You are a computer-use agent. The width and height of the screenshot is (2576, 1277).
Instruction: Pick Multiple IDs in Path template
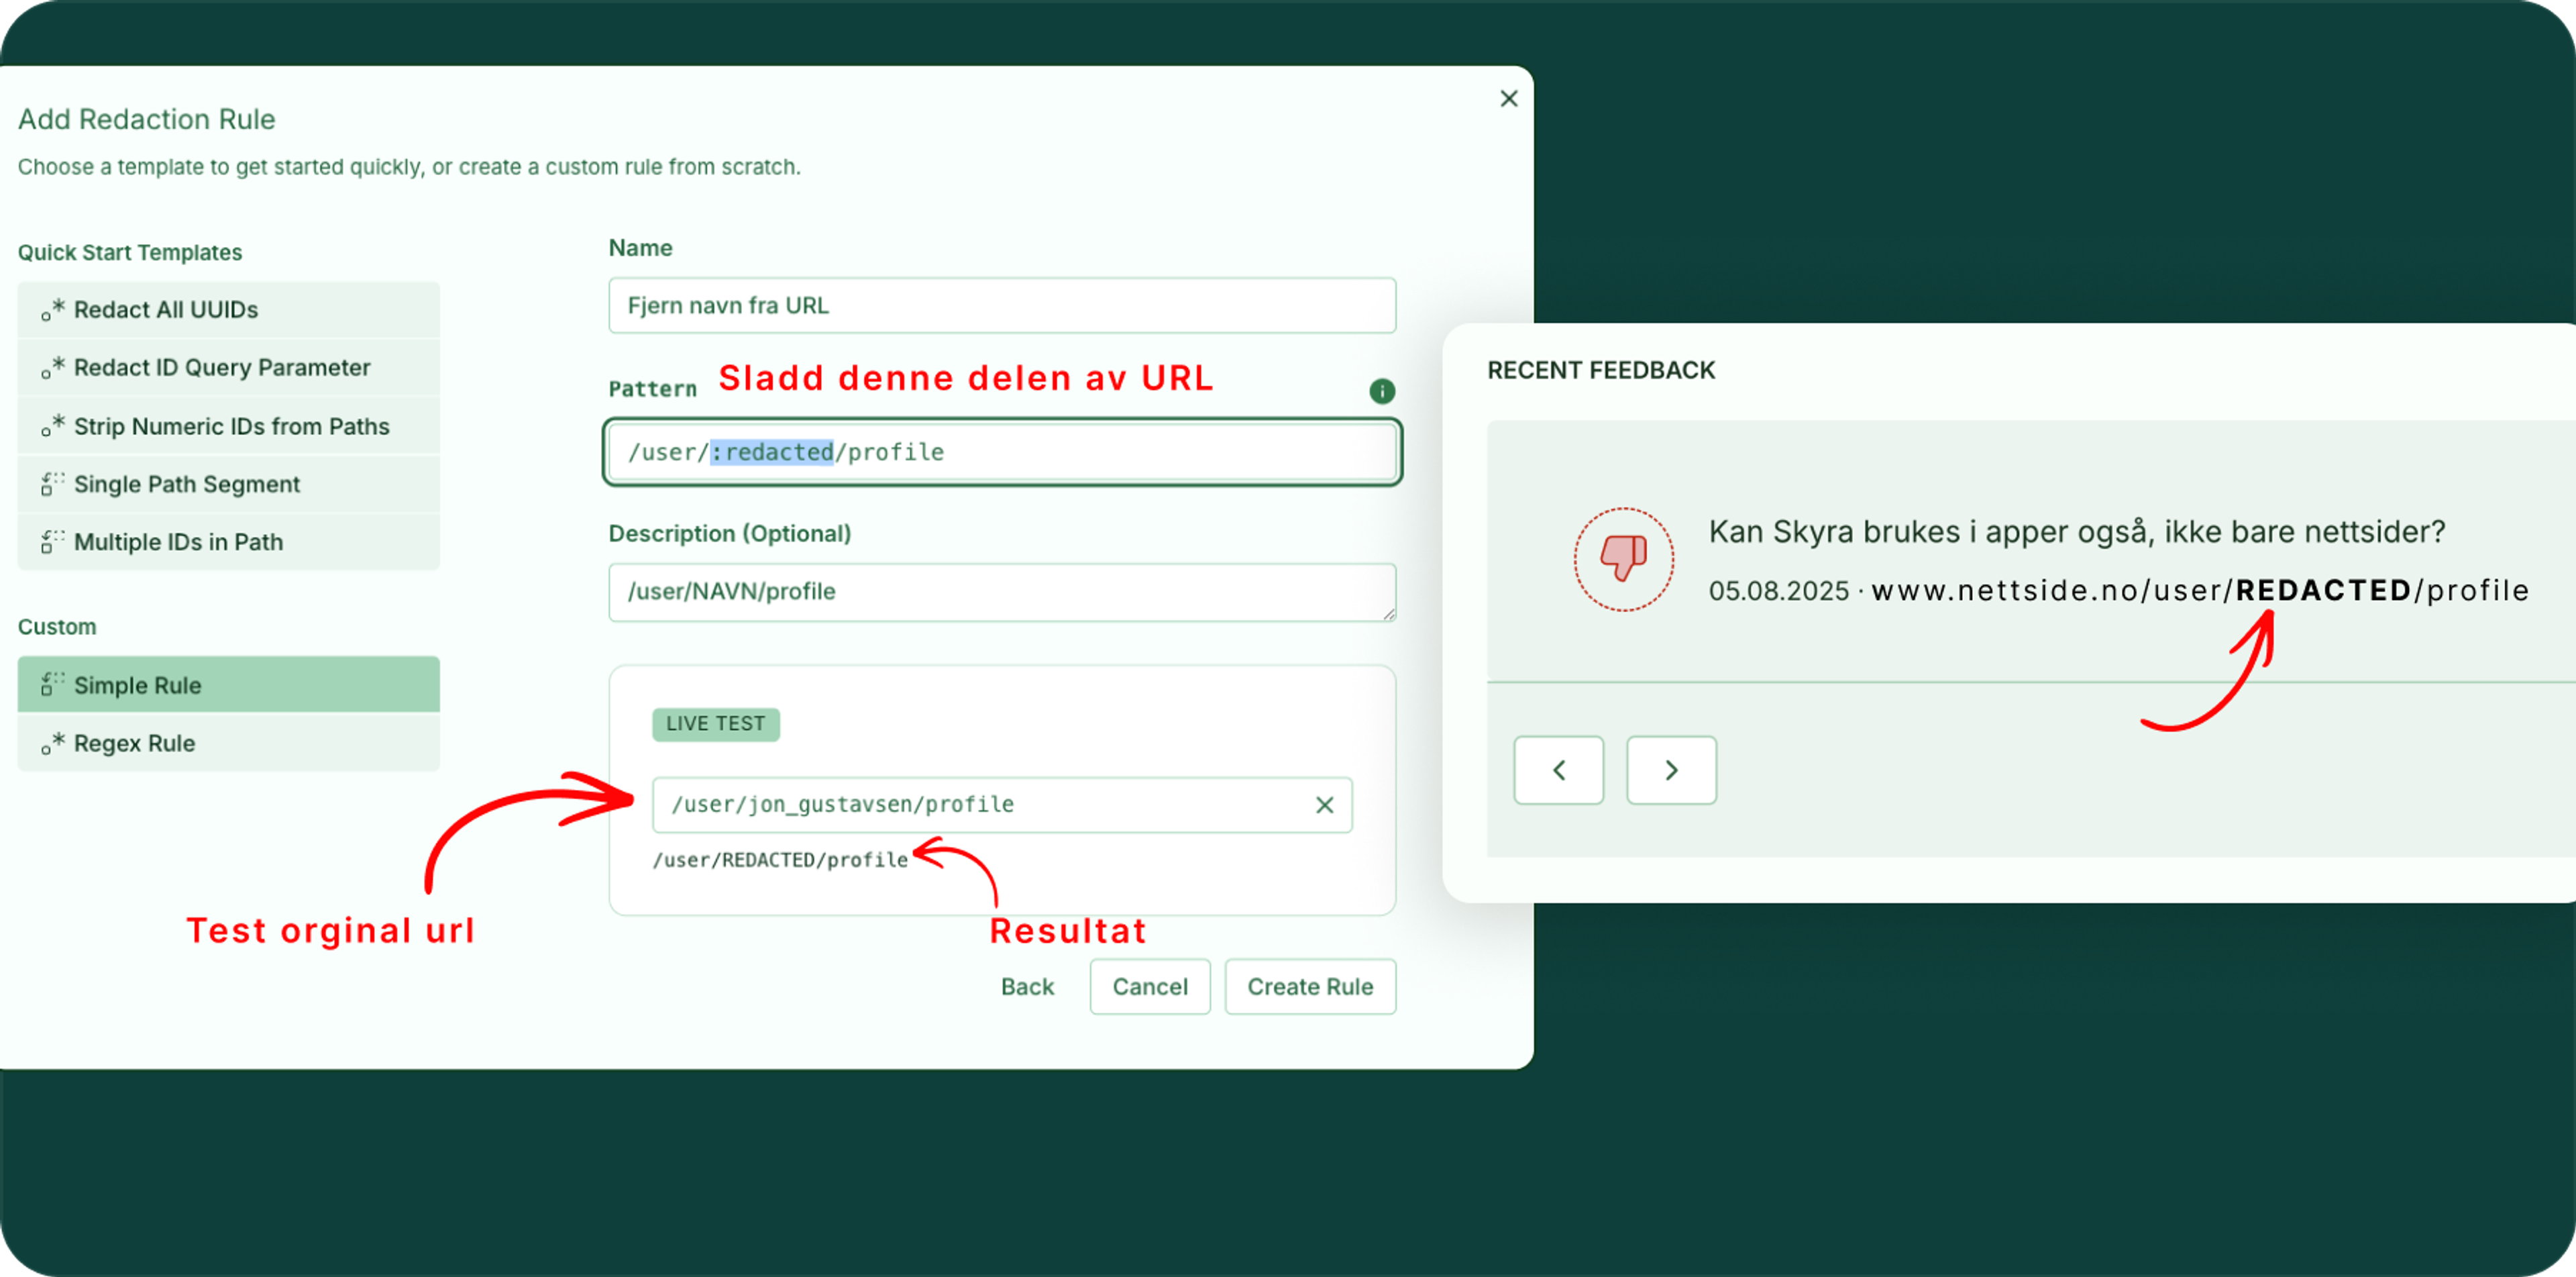(x=228, y=542)
